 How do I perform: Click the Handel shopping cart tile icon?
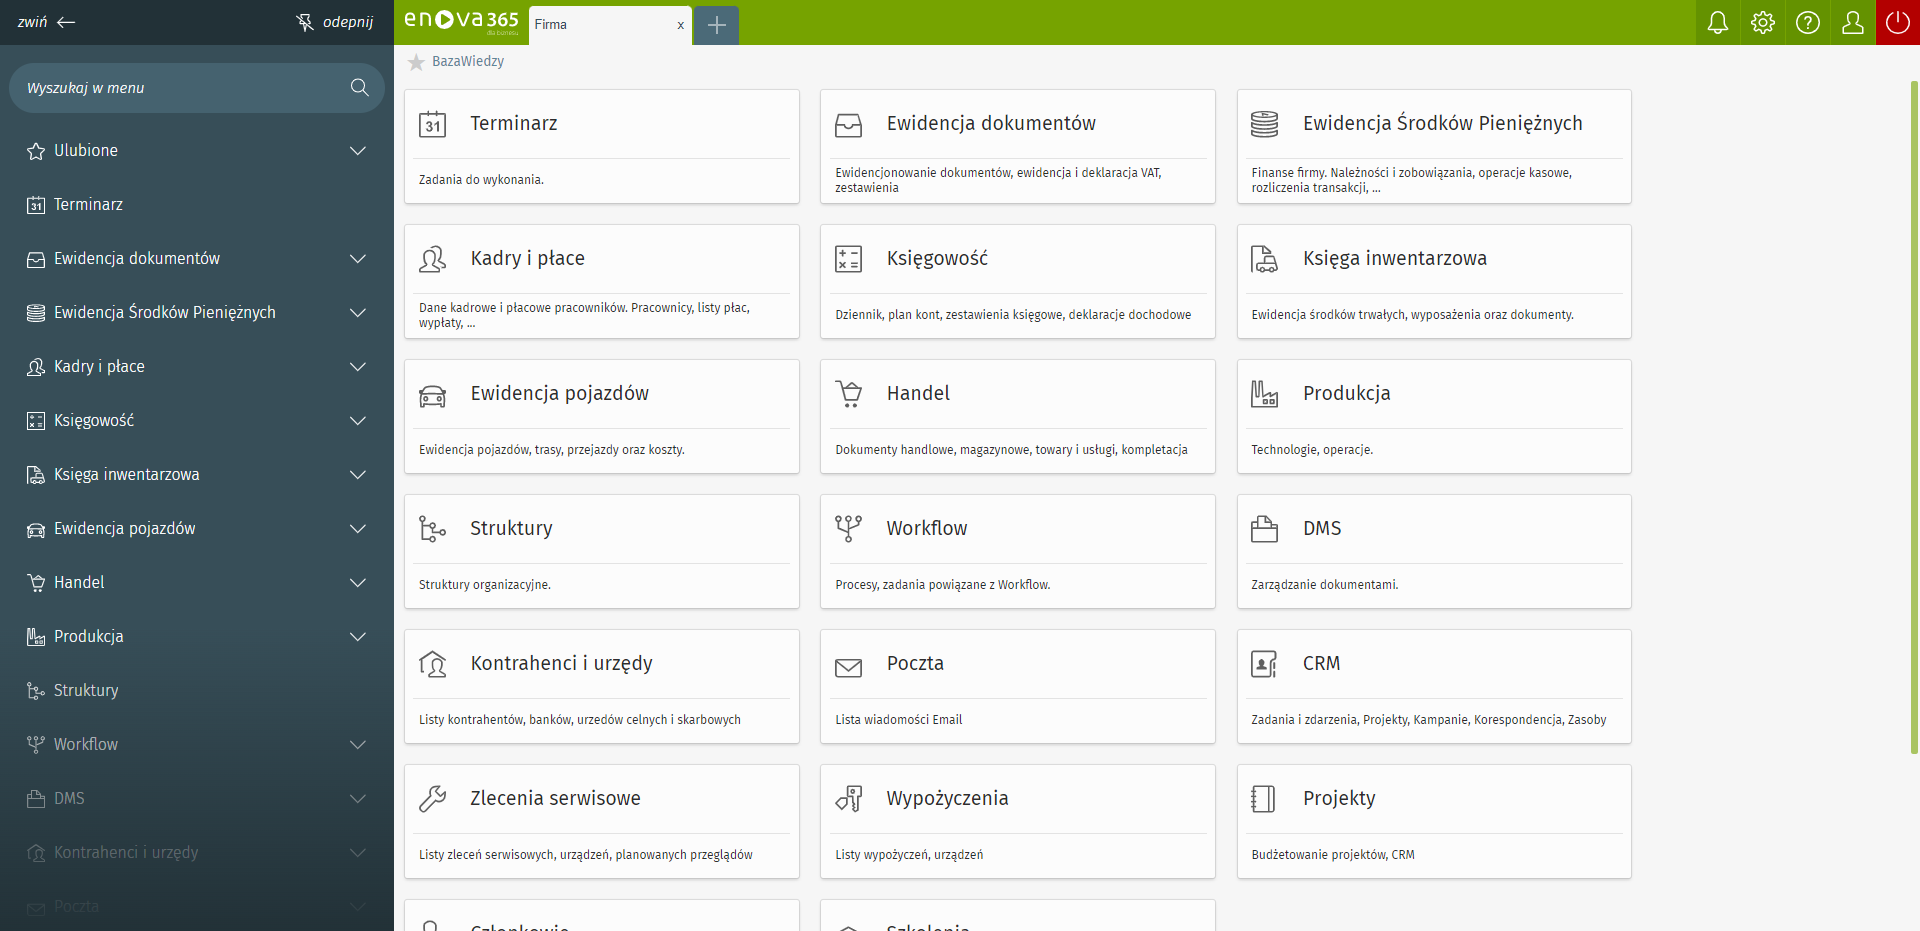(x=849, y=394)
